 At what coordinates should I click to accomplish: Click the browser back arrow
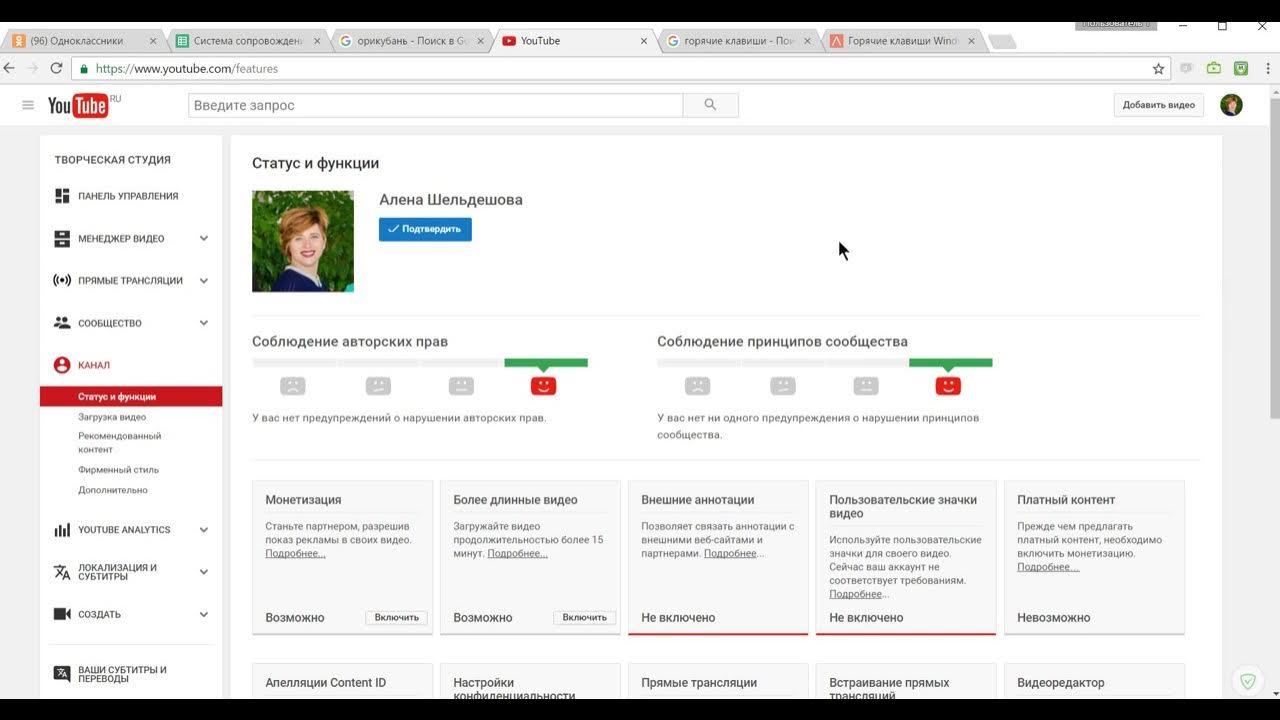(x=10, y=68)
